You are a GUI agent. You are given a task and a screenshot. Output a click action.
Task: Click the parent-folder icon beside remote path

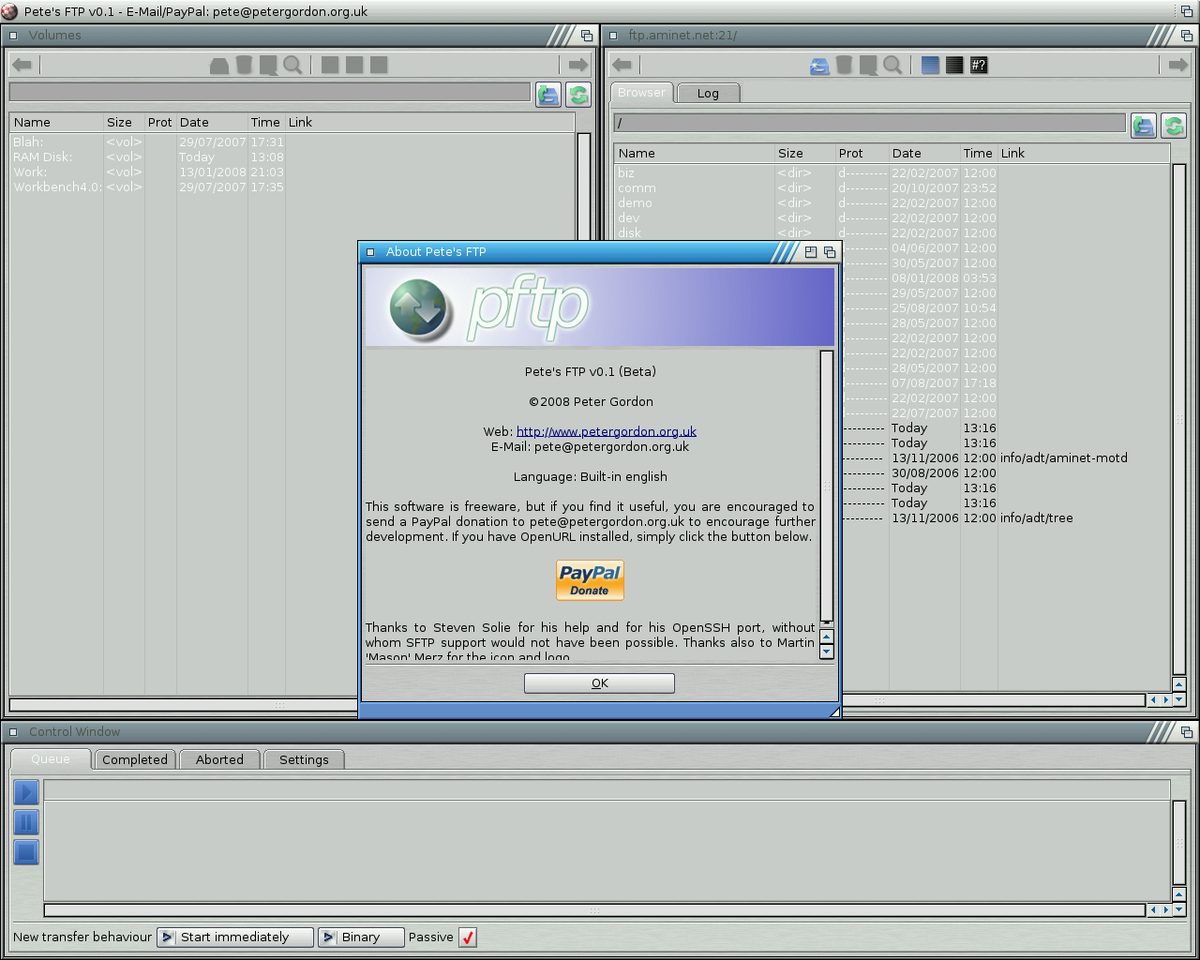(1144, 125)
